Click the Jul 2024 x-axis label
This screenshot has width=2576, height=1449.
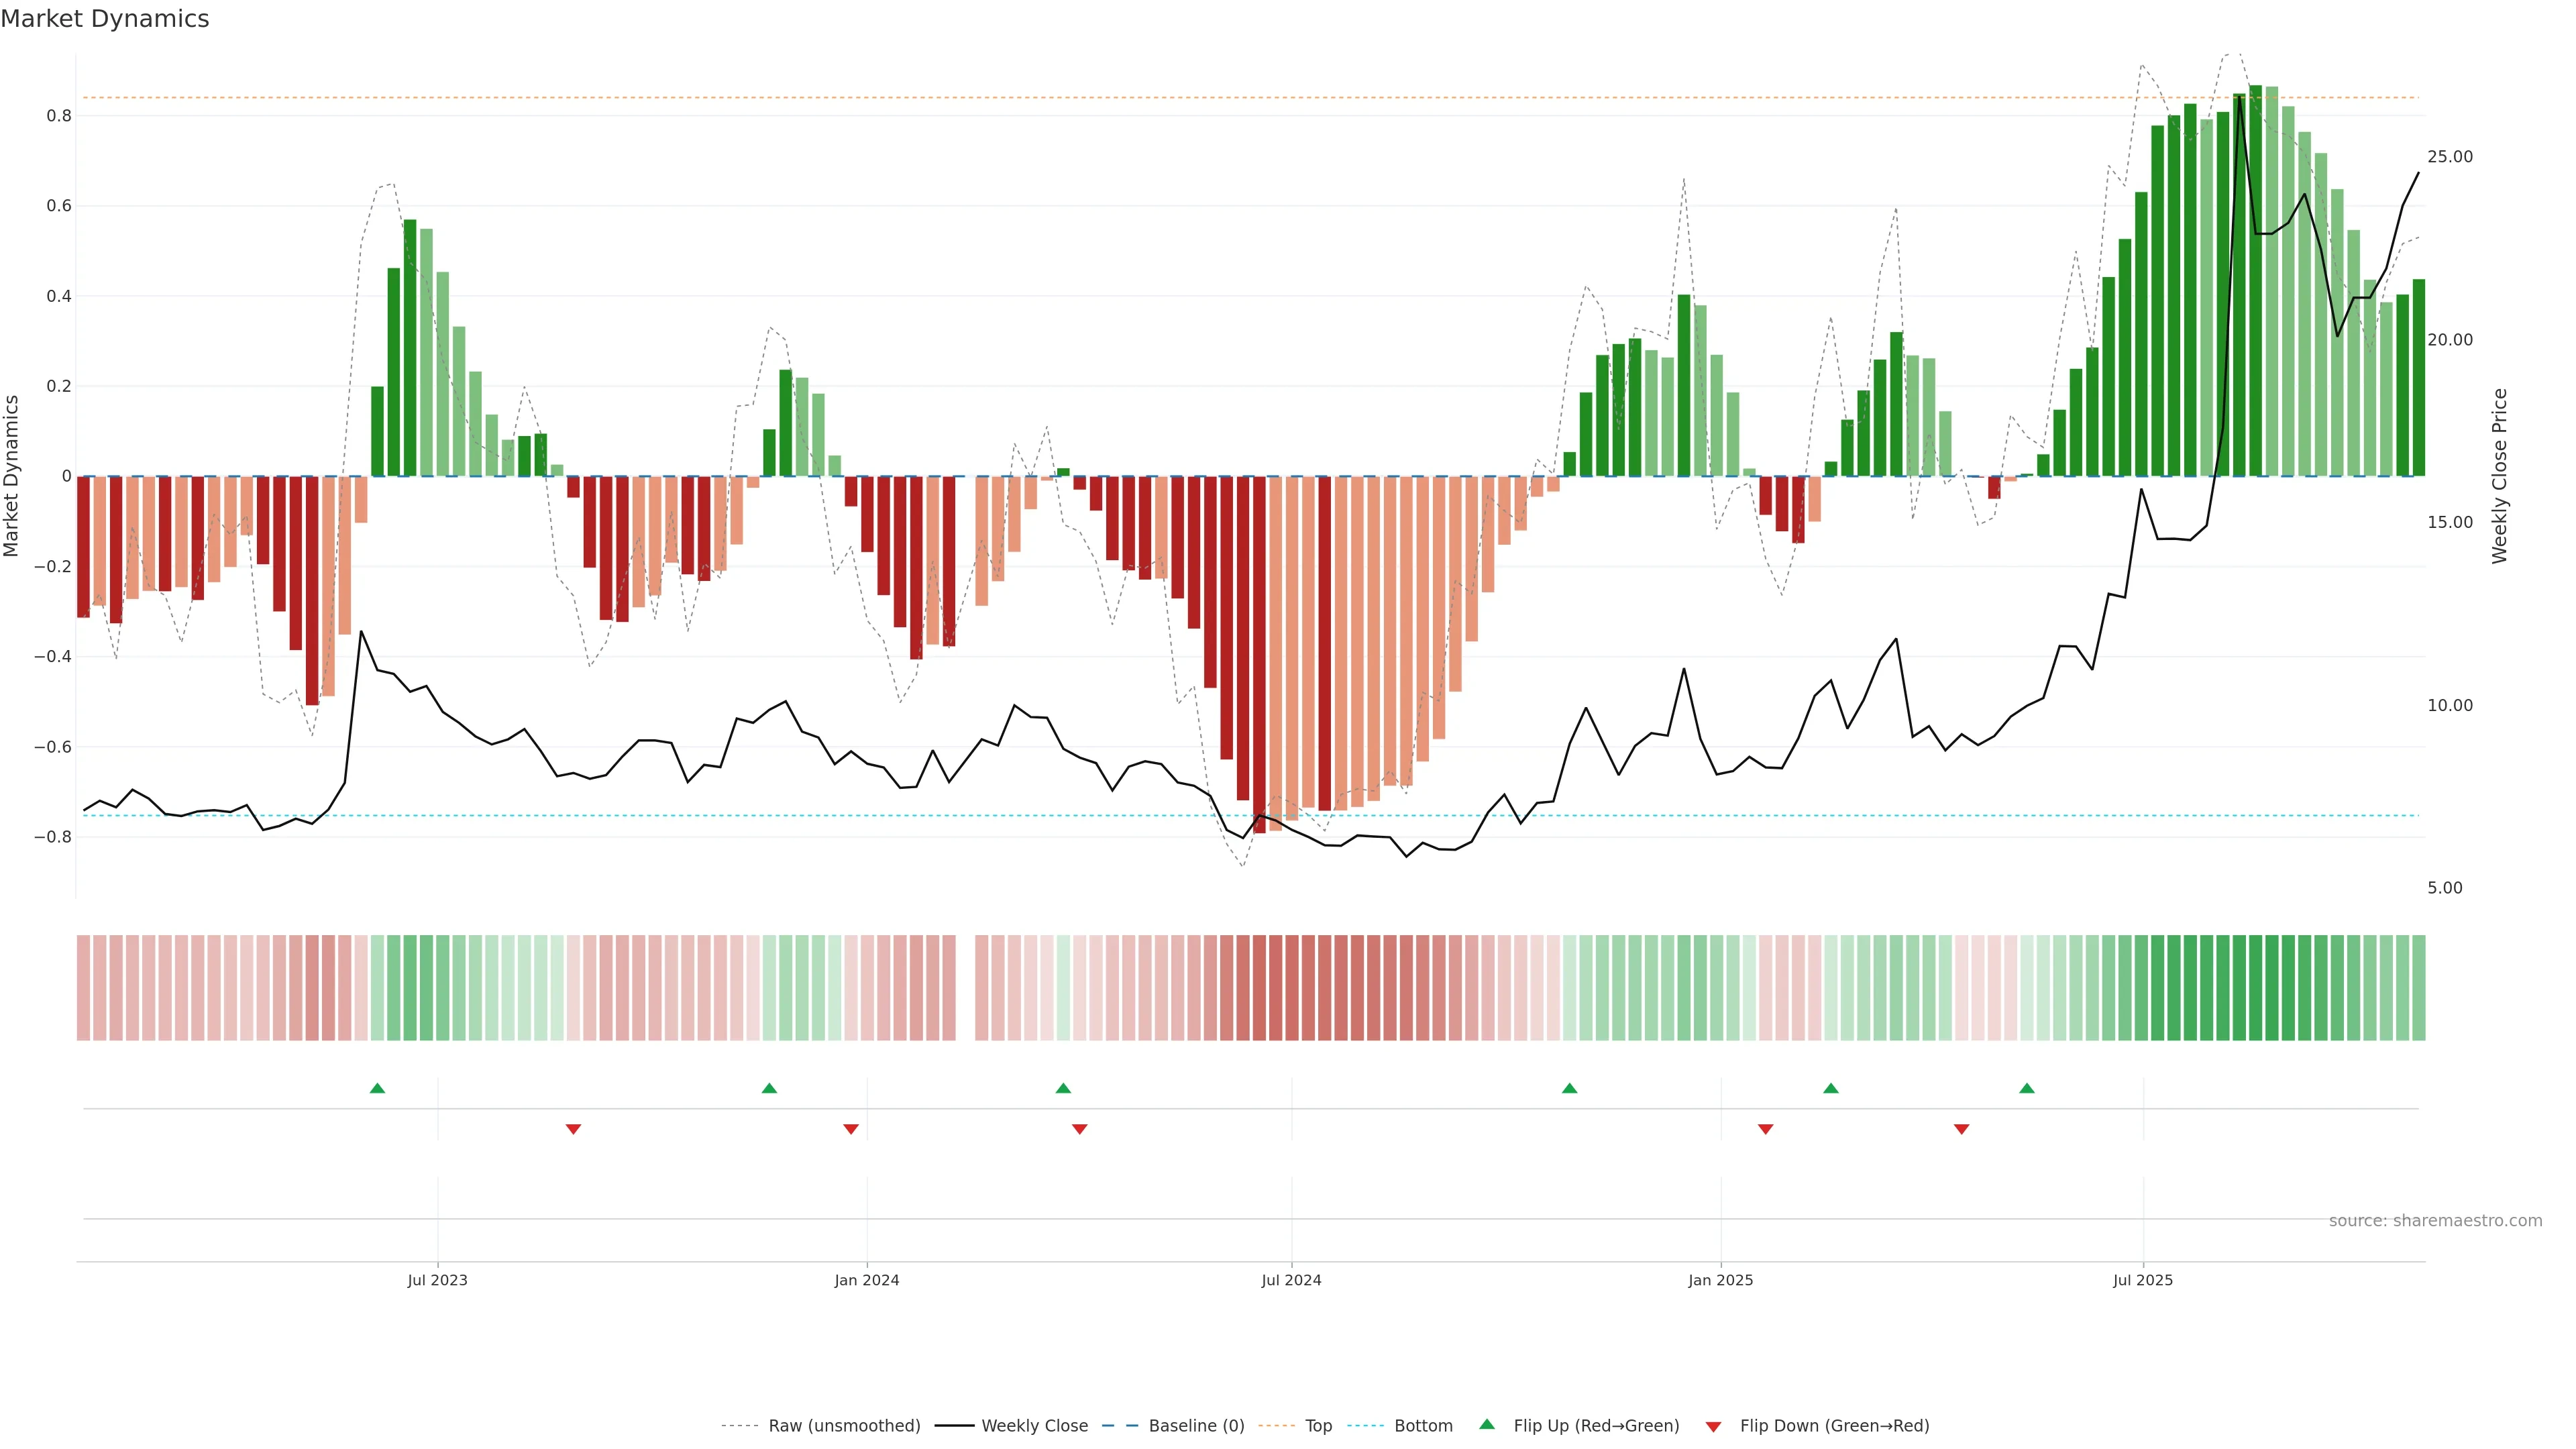coord(1291,1280)
